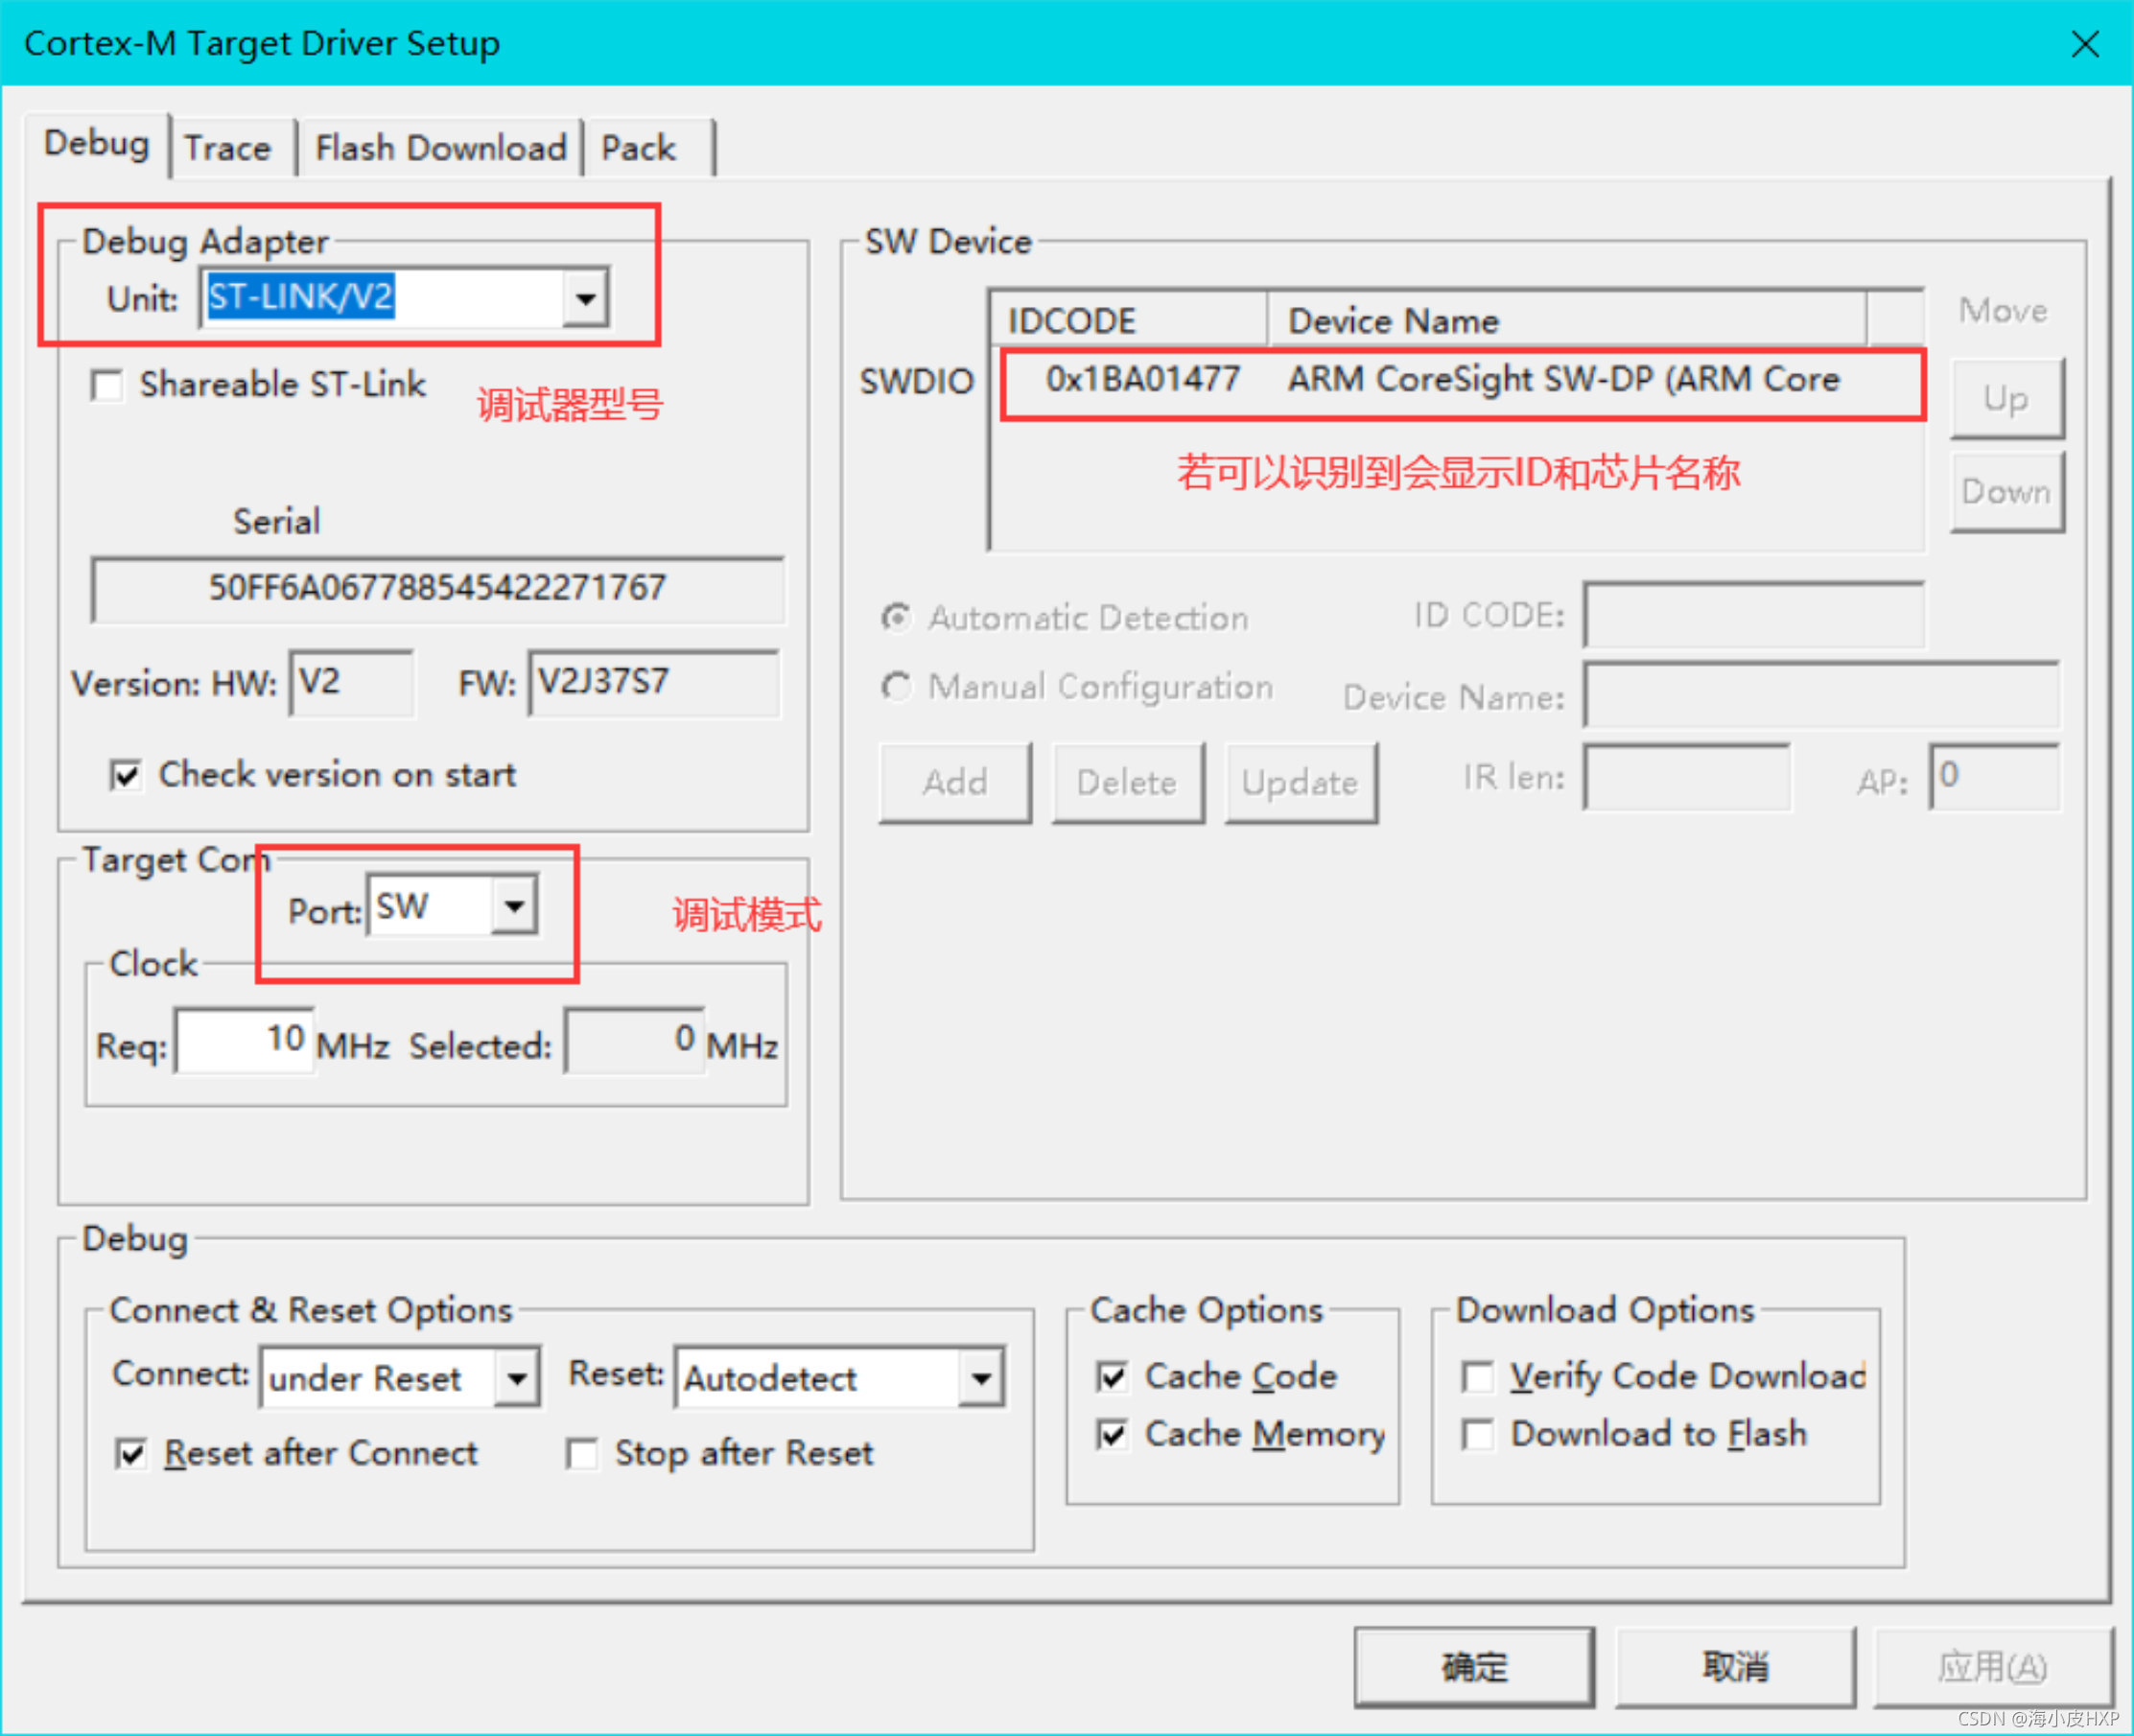
Task: Click the Update button in SW Device
Action: point(1299,782)
